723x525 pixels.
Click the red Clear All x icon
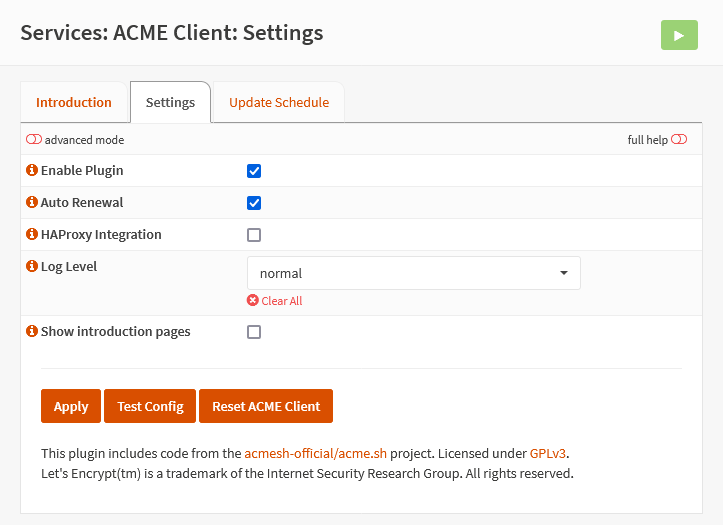click(x=253, y=301)
